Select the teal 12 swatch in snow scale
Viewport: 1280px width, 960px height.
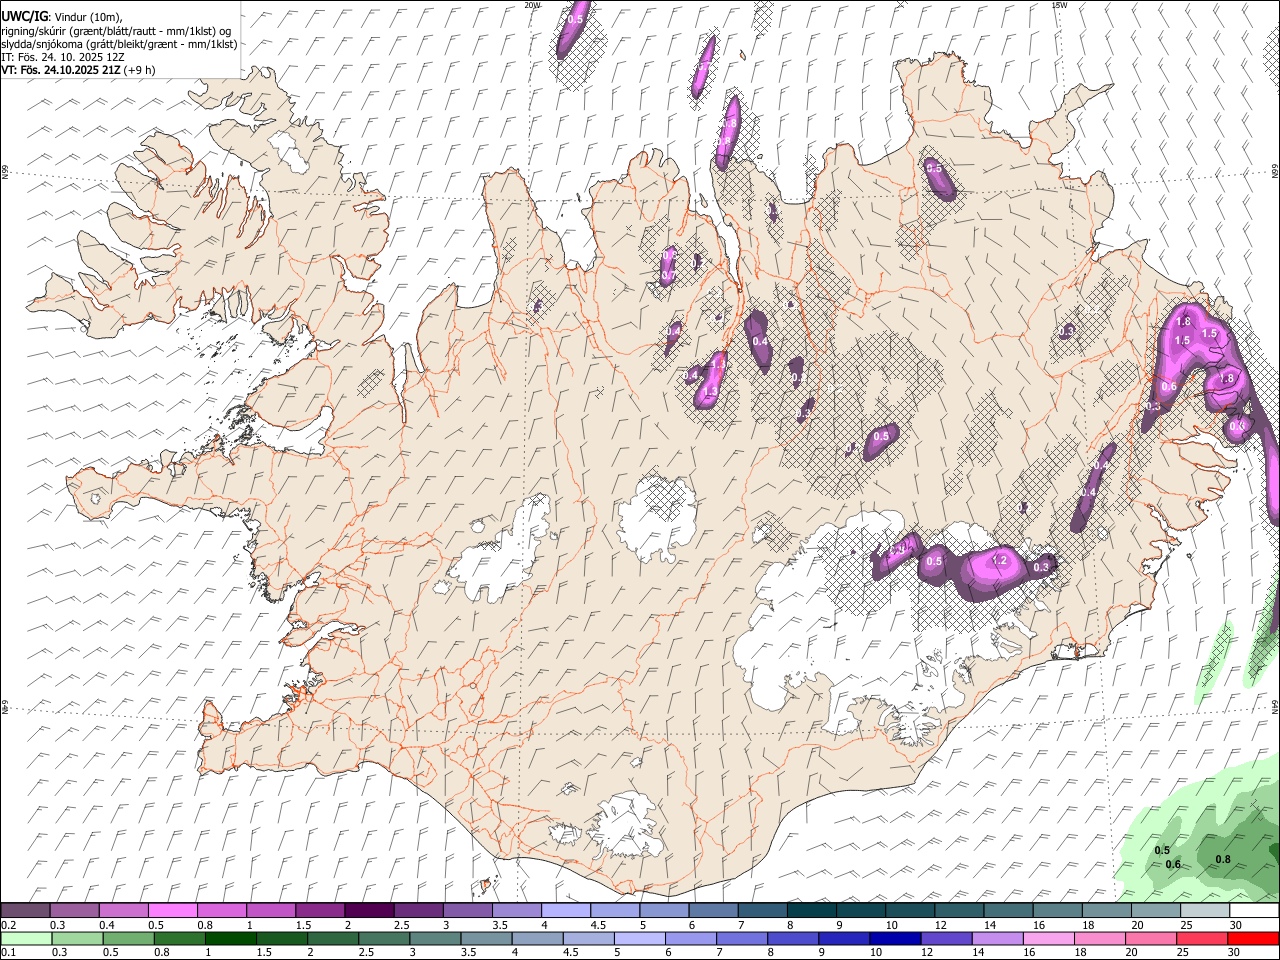click(x=960, y=911)
